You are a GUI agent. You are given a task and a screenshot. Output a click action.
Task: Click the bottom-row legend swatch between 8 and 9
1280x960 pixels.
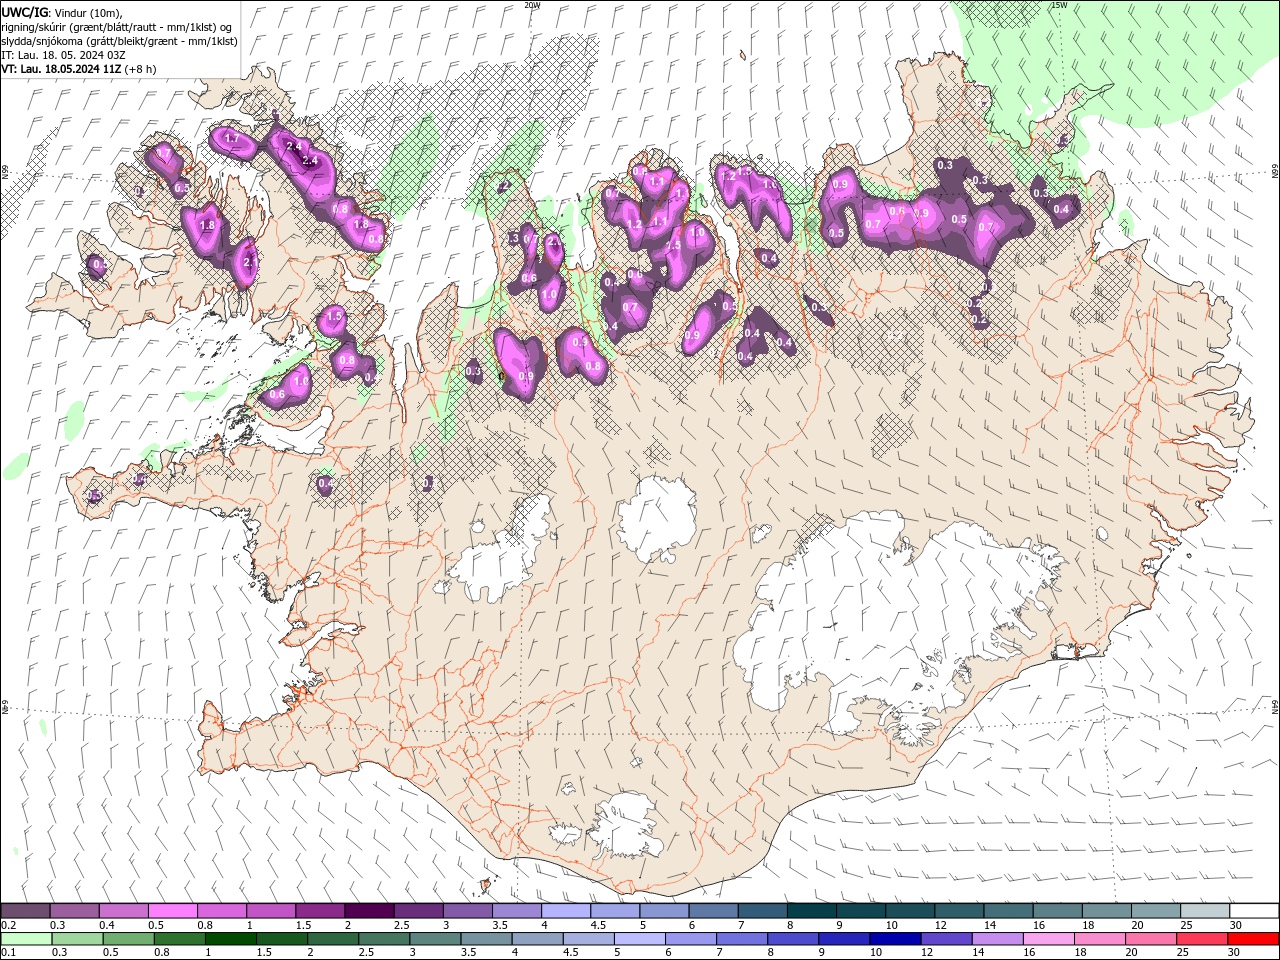pyautogui.click(x=793, y=939)
